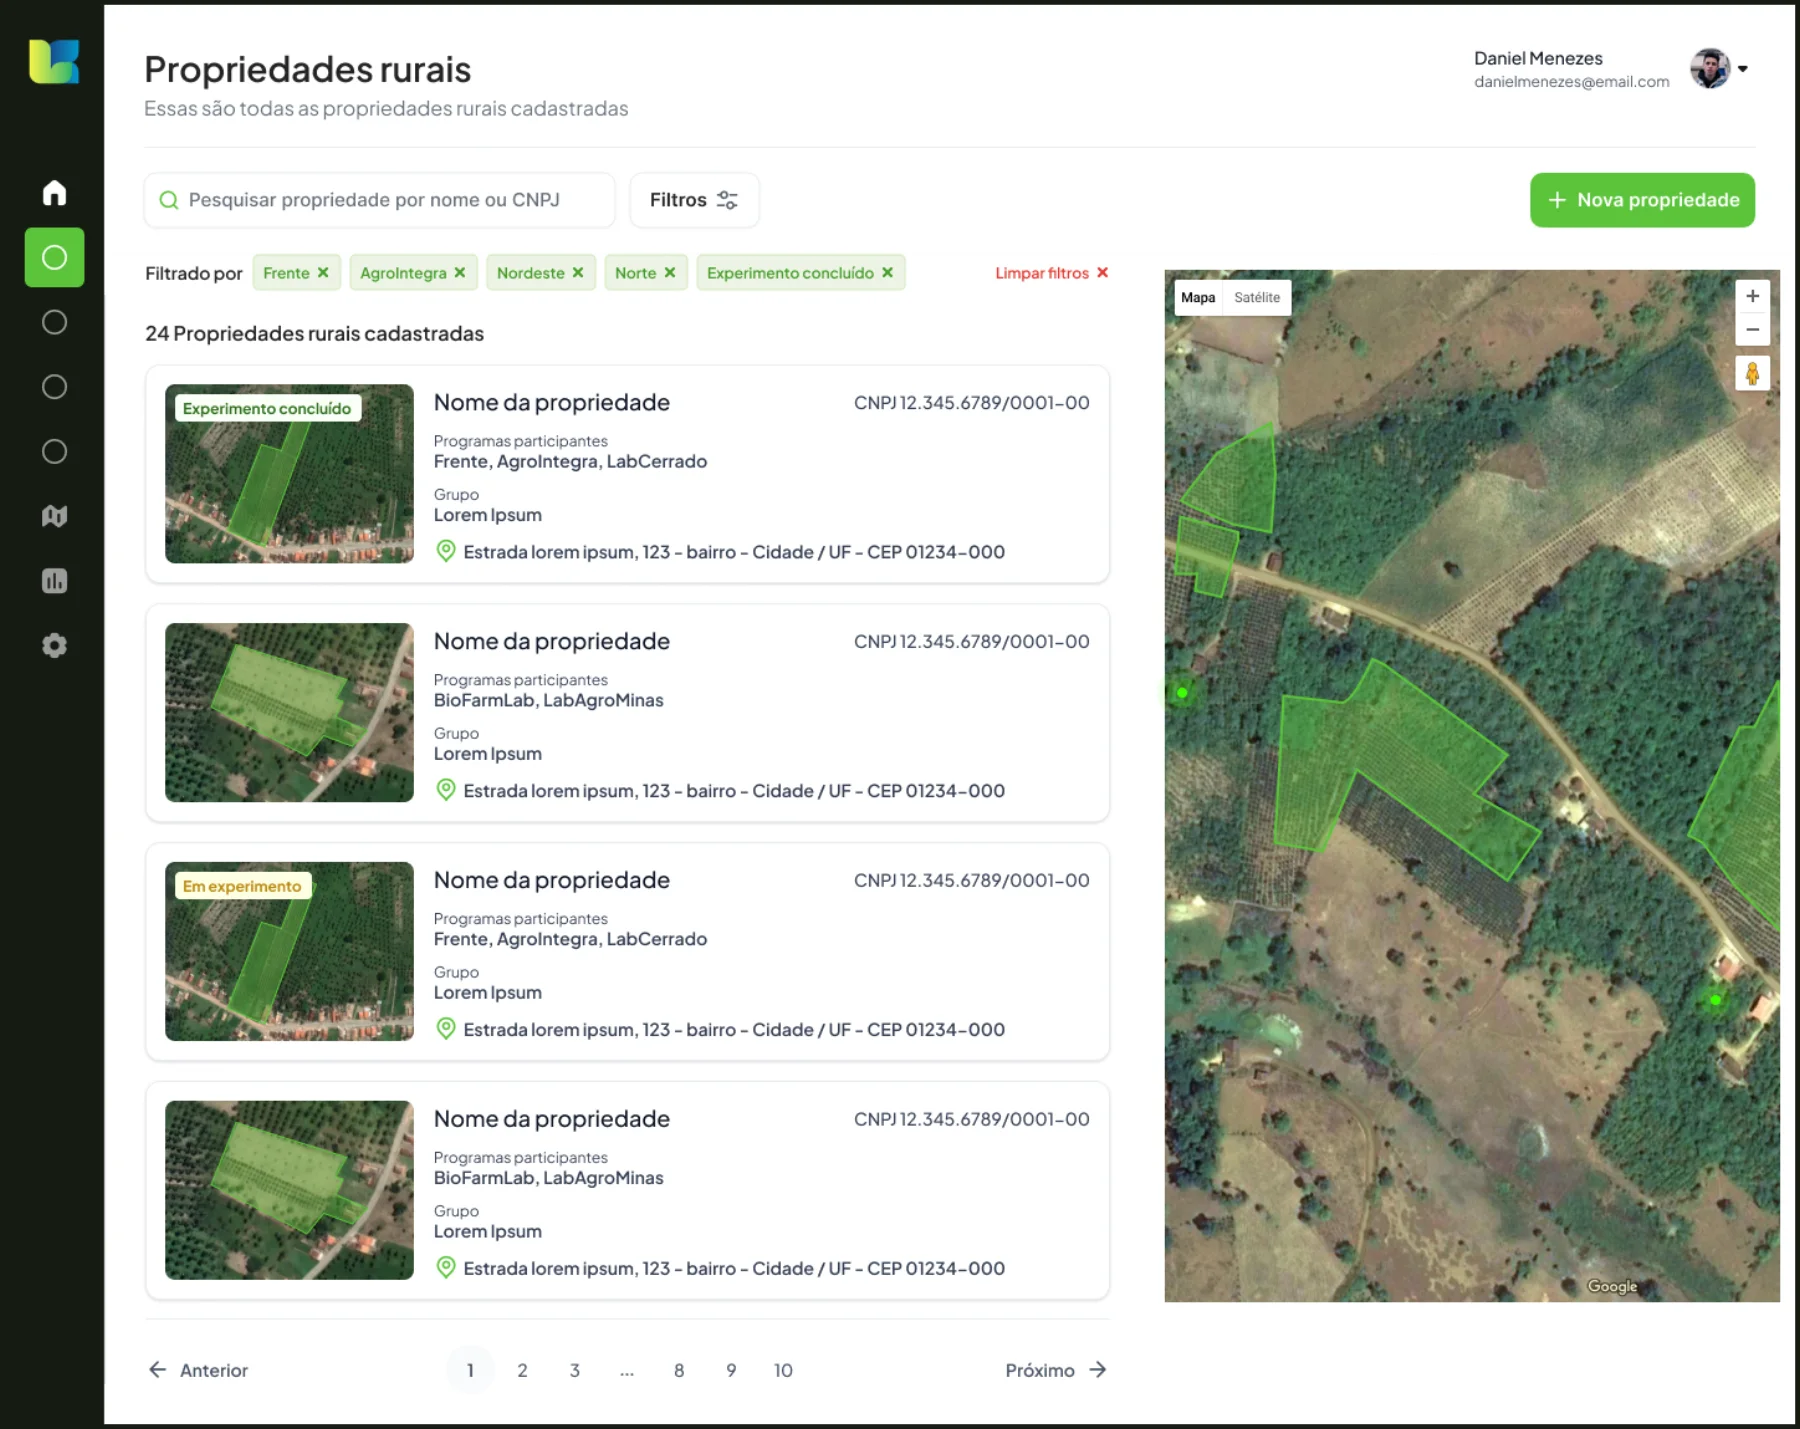Screen dimensions: 1800x1429
Task: Click Limpar filtros link
Action: (1051, 273)
